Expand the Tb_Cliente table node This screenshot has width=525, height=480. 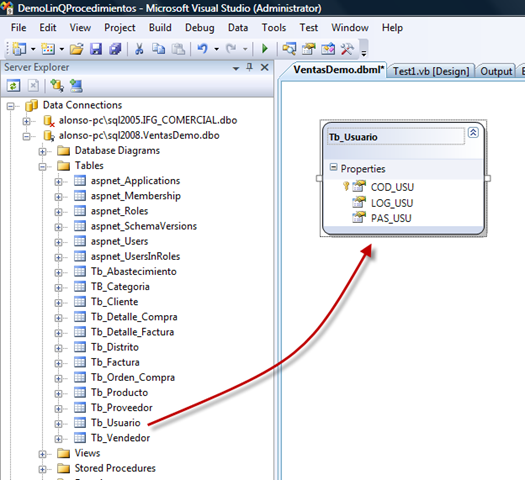coord(58,303)
